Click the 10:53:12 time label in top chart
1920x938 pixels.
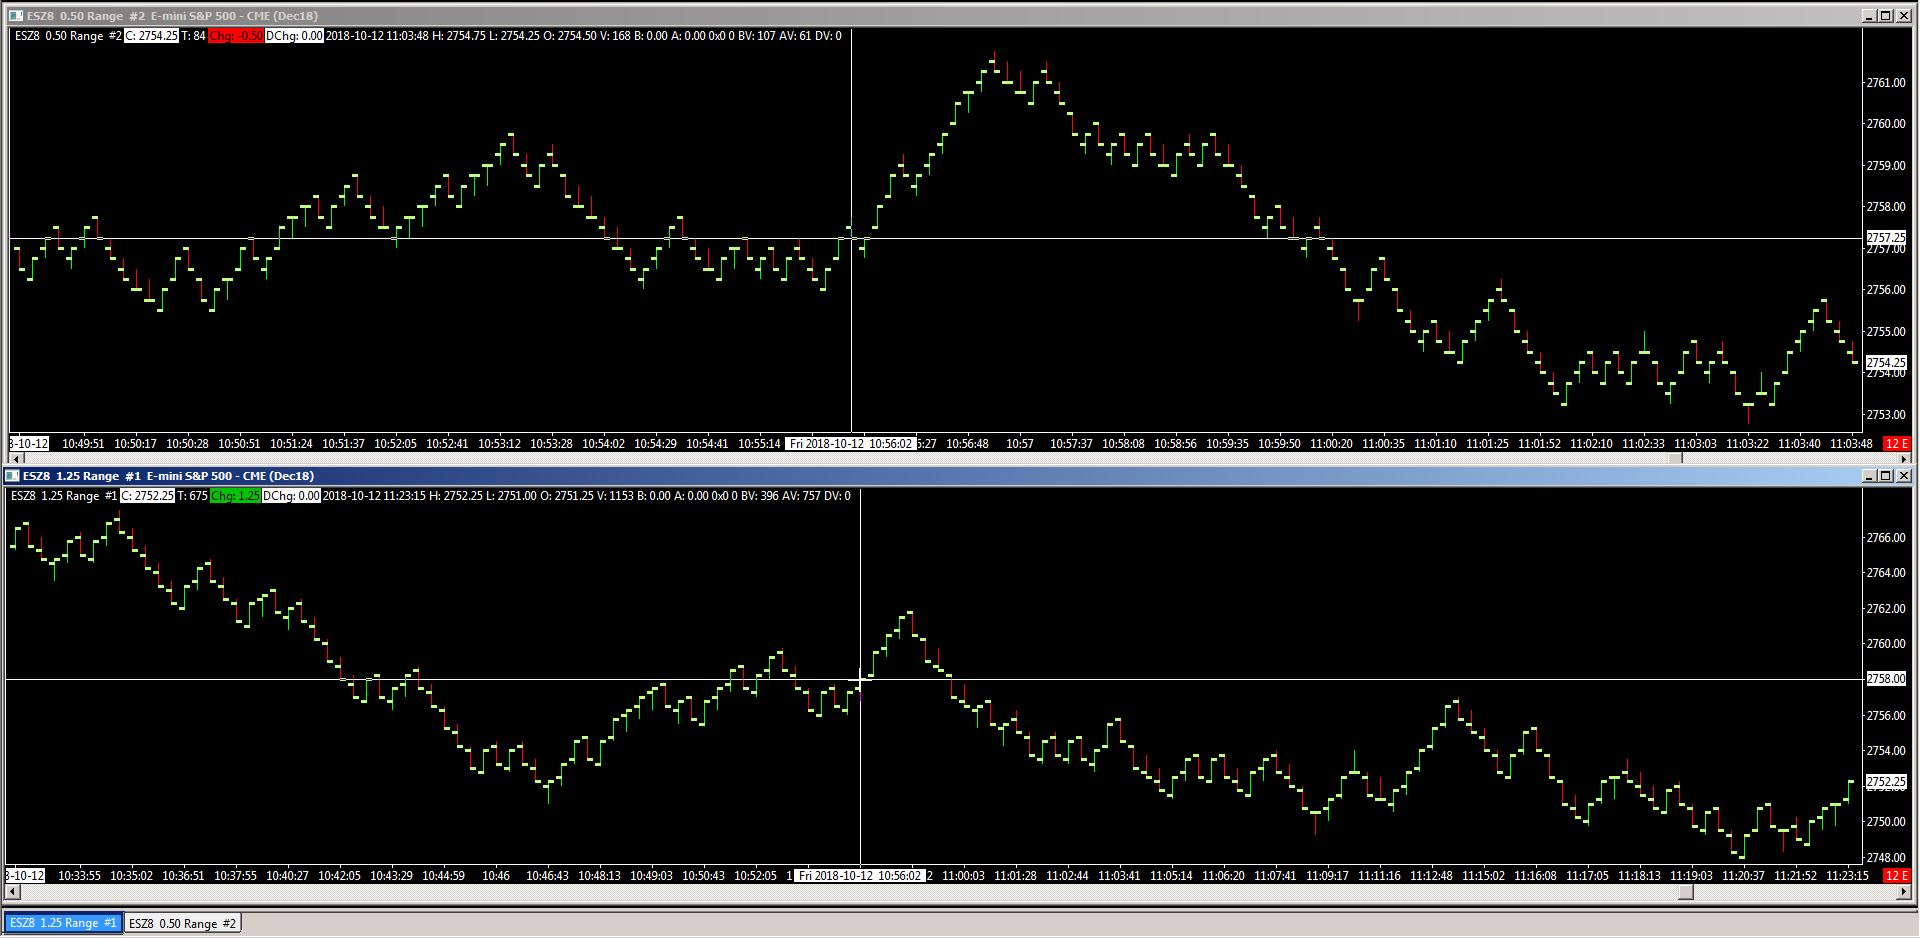pyautogui.click(x=499, y=444)
